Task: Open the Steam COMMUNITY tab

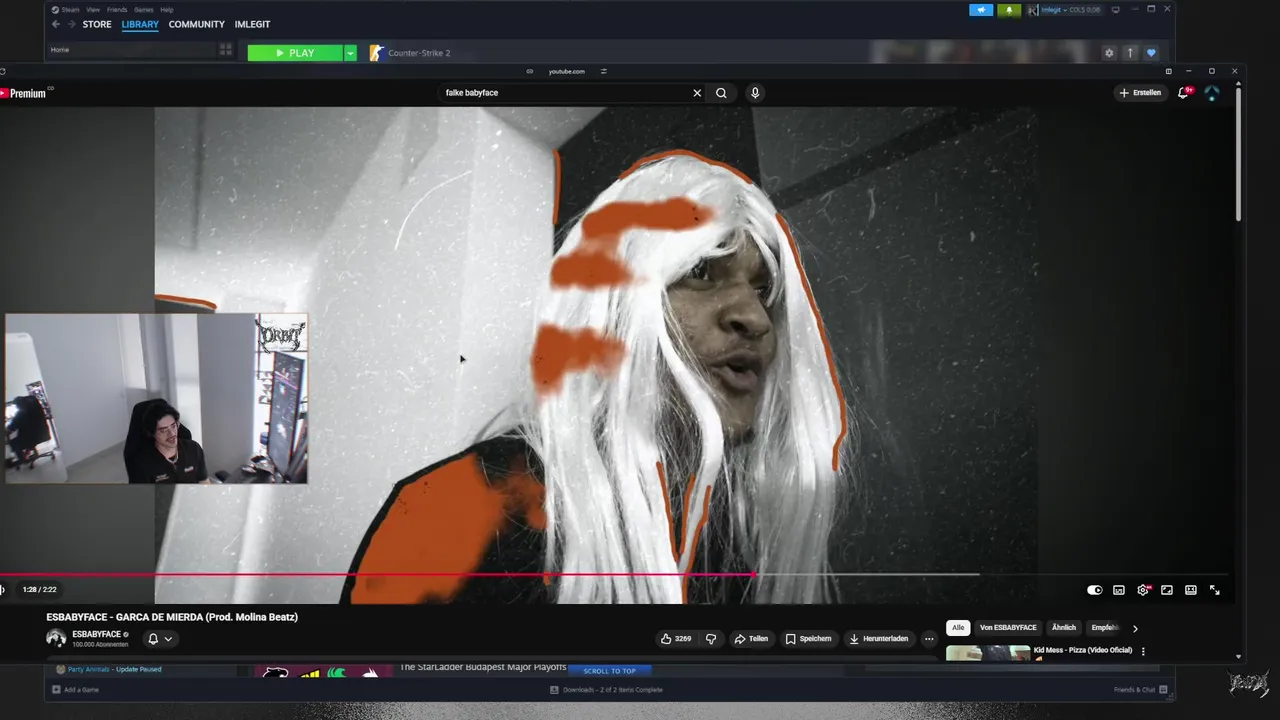Action: 196,24
